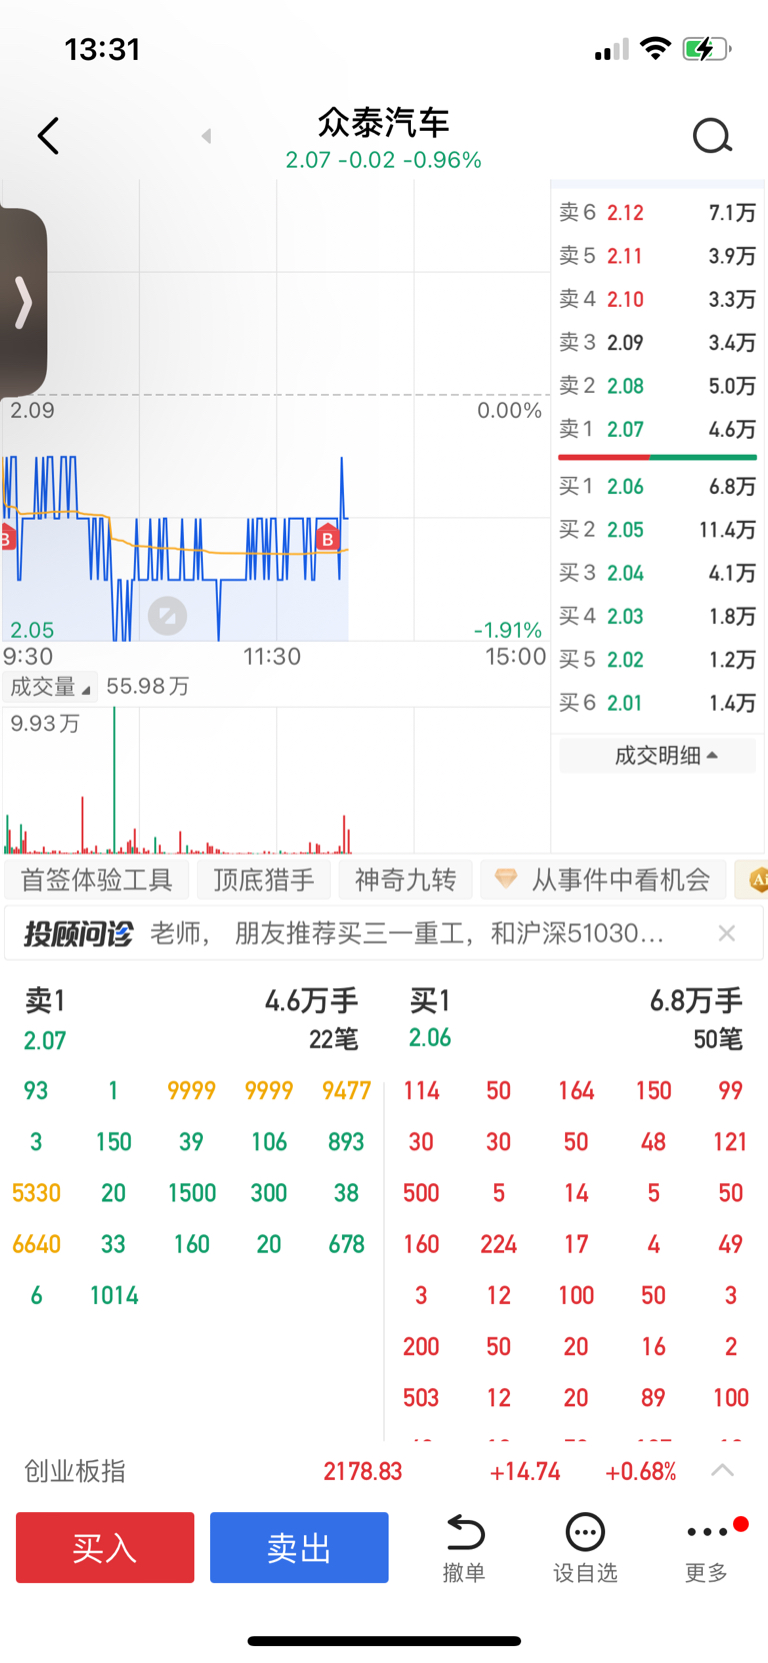Tap sell queue order 5330
The height and width of the screenshot is (1663, 768).
click(36, 1193)
